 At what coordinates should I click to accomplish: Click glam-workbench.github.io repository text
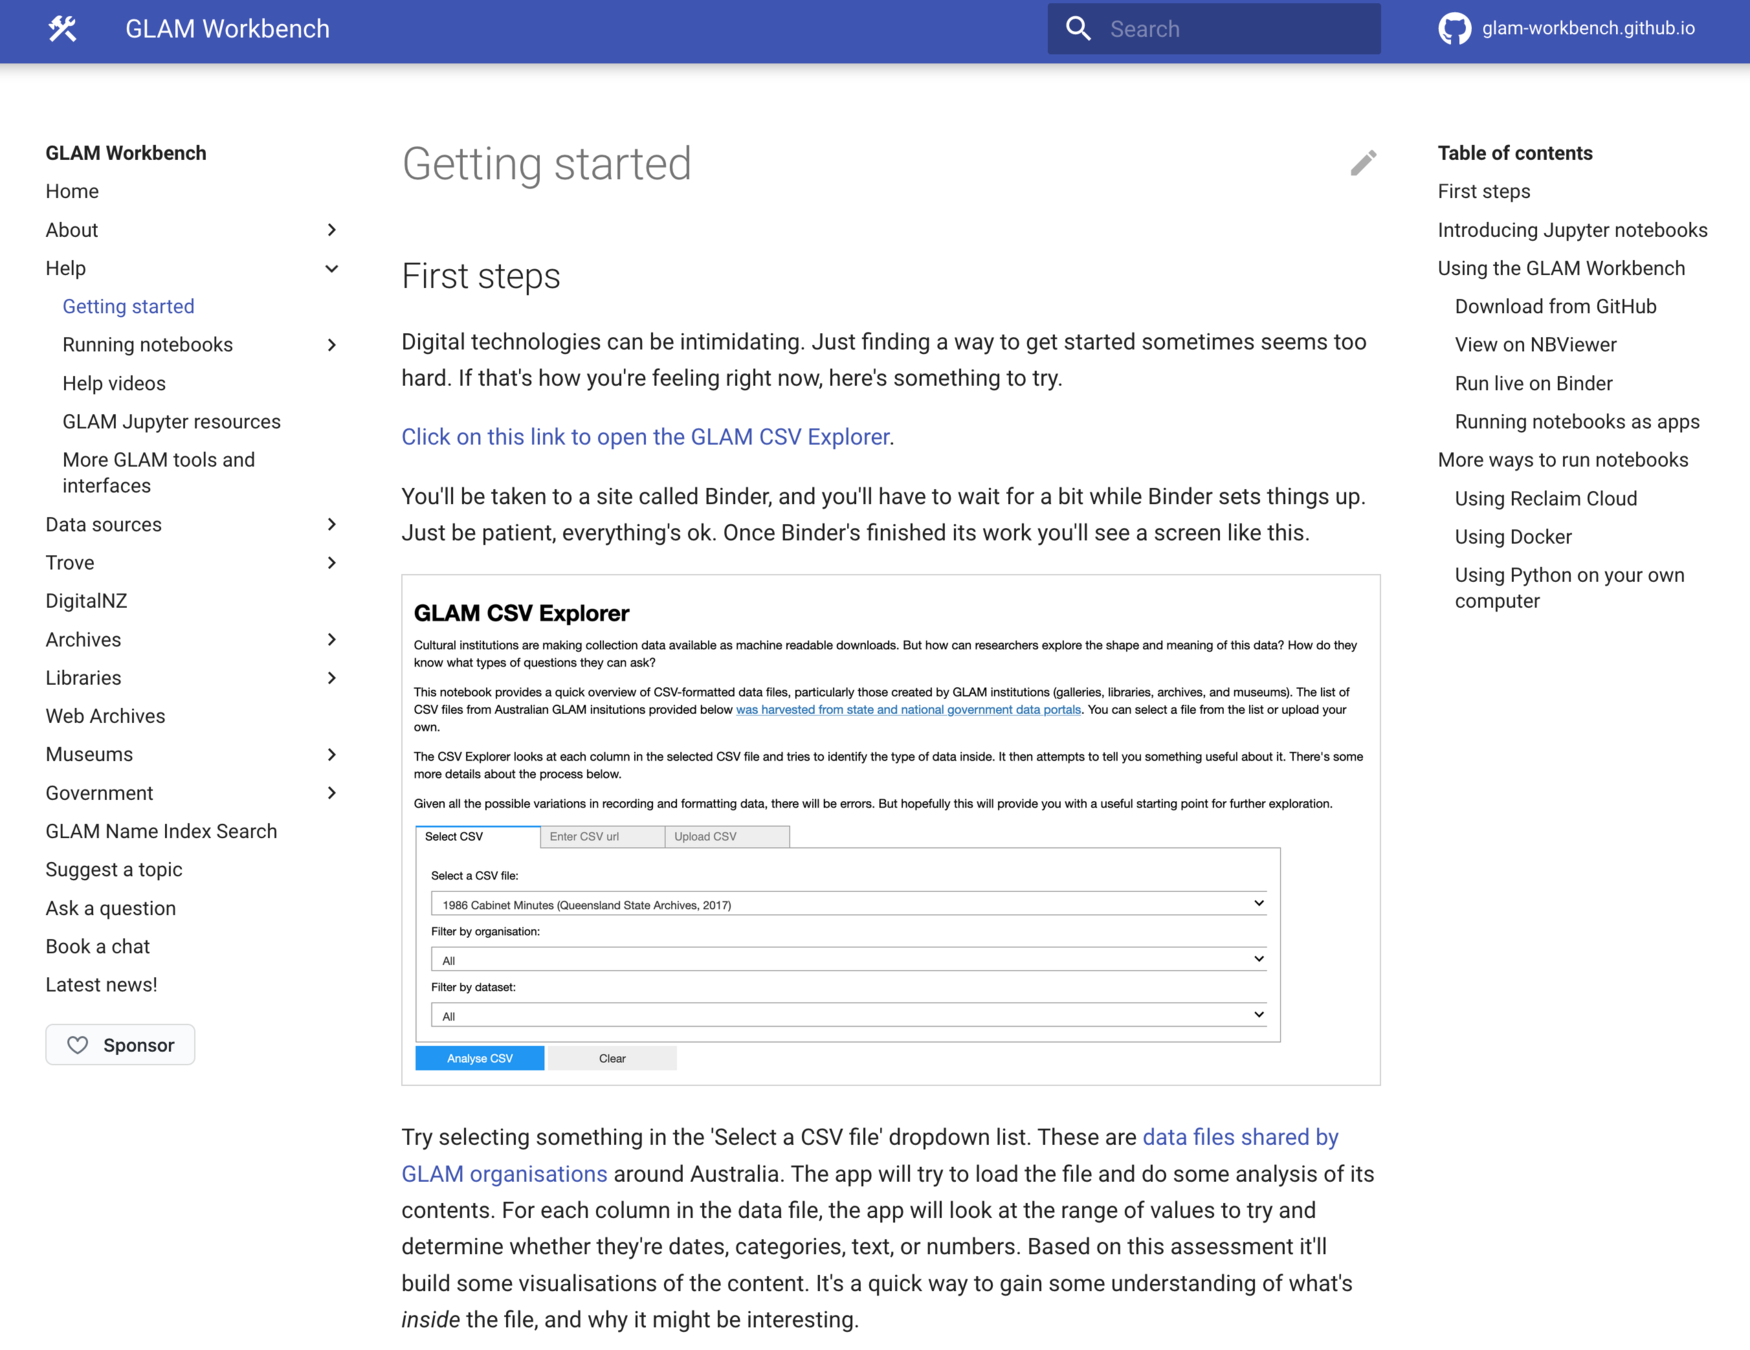click(x=1588, y=29)
